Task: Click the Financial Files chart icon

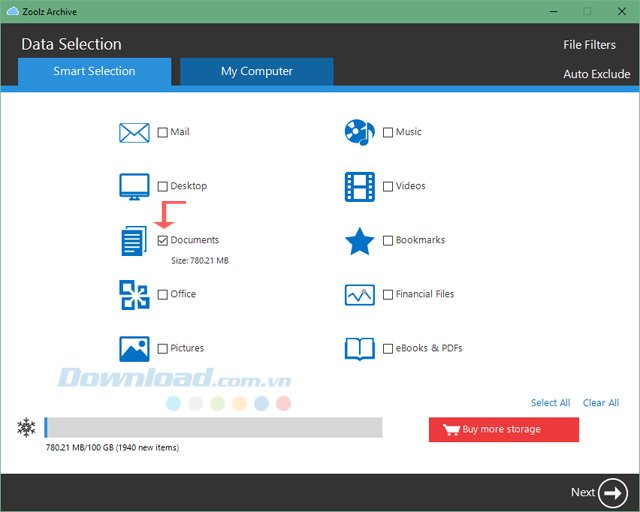Action: tap(359, 295)
